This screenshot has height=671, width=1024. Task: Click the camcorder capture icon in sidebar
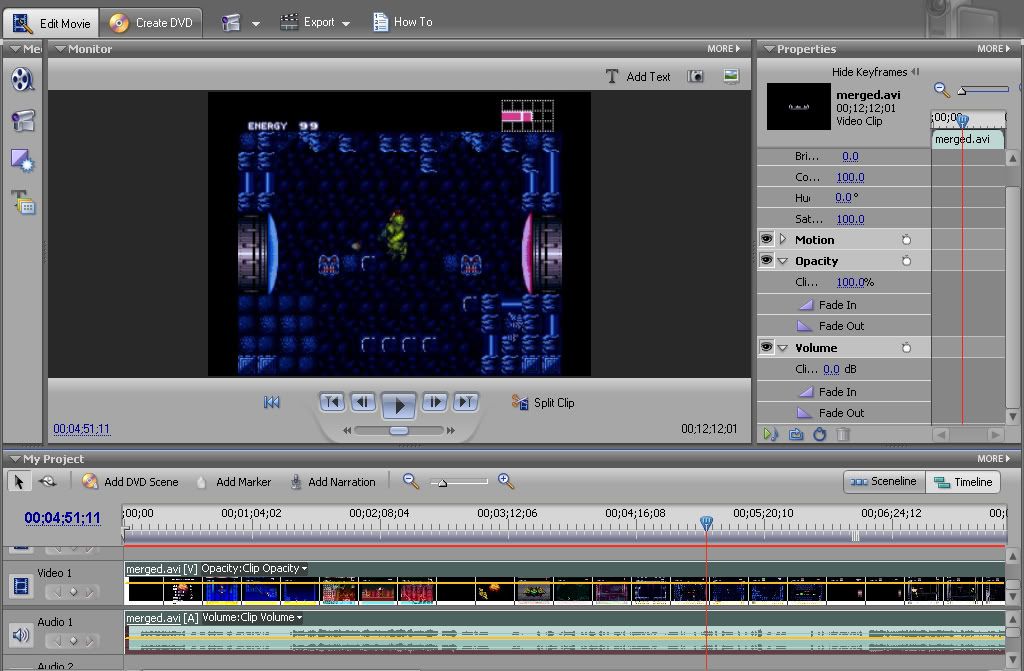[23, 120]
